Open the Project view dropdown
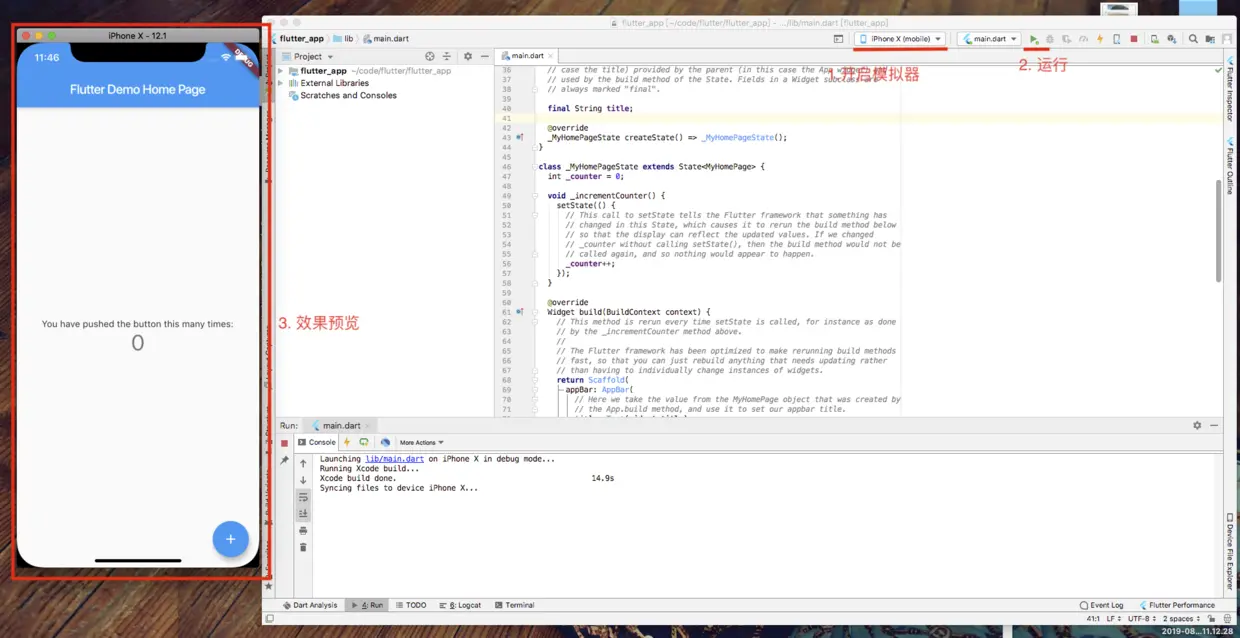 (309, 57)
